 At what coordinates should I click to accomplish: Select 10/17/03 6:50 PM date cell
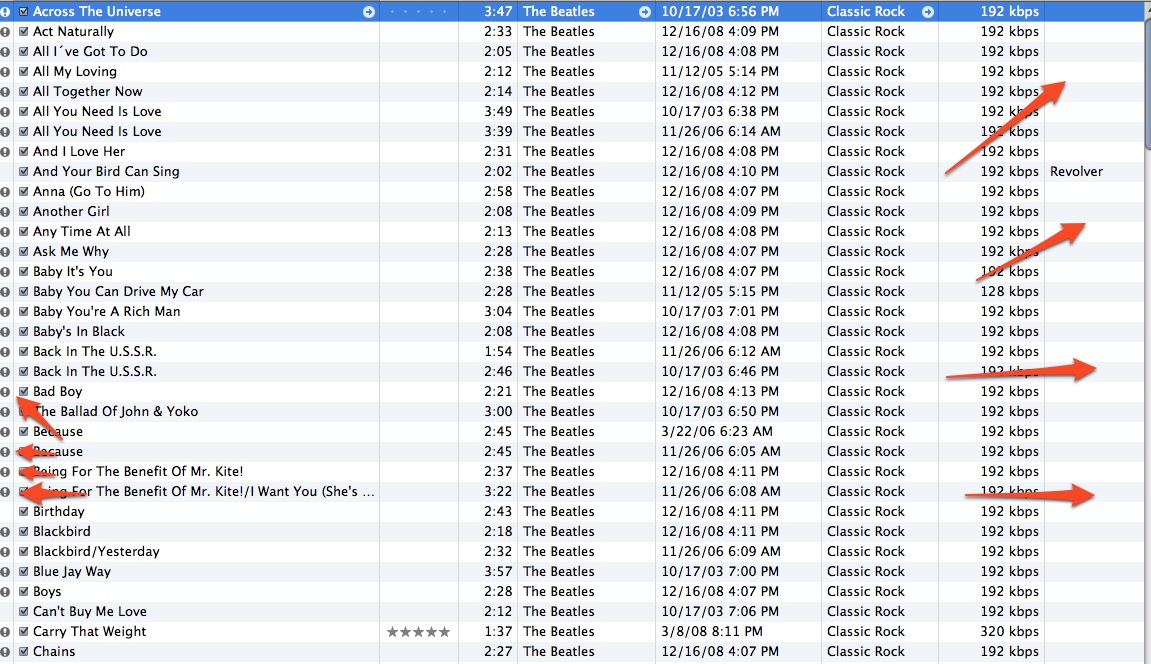tap(720, 412)
